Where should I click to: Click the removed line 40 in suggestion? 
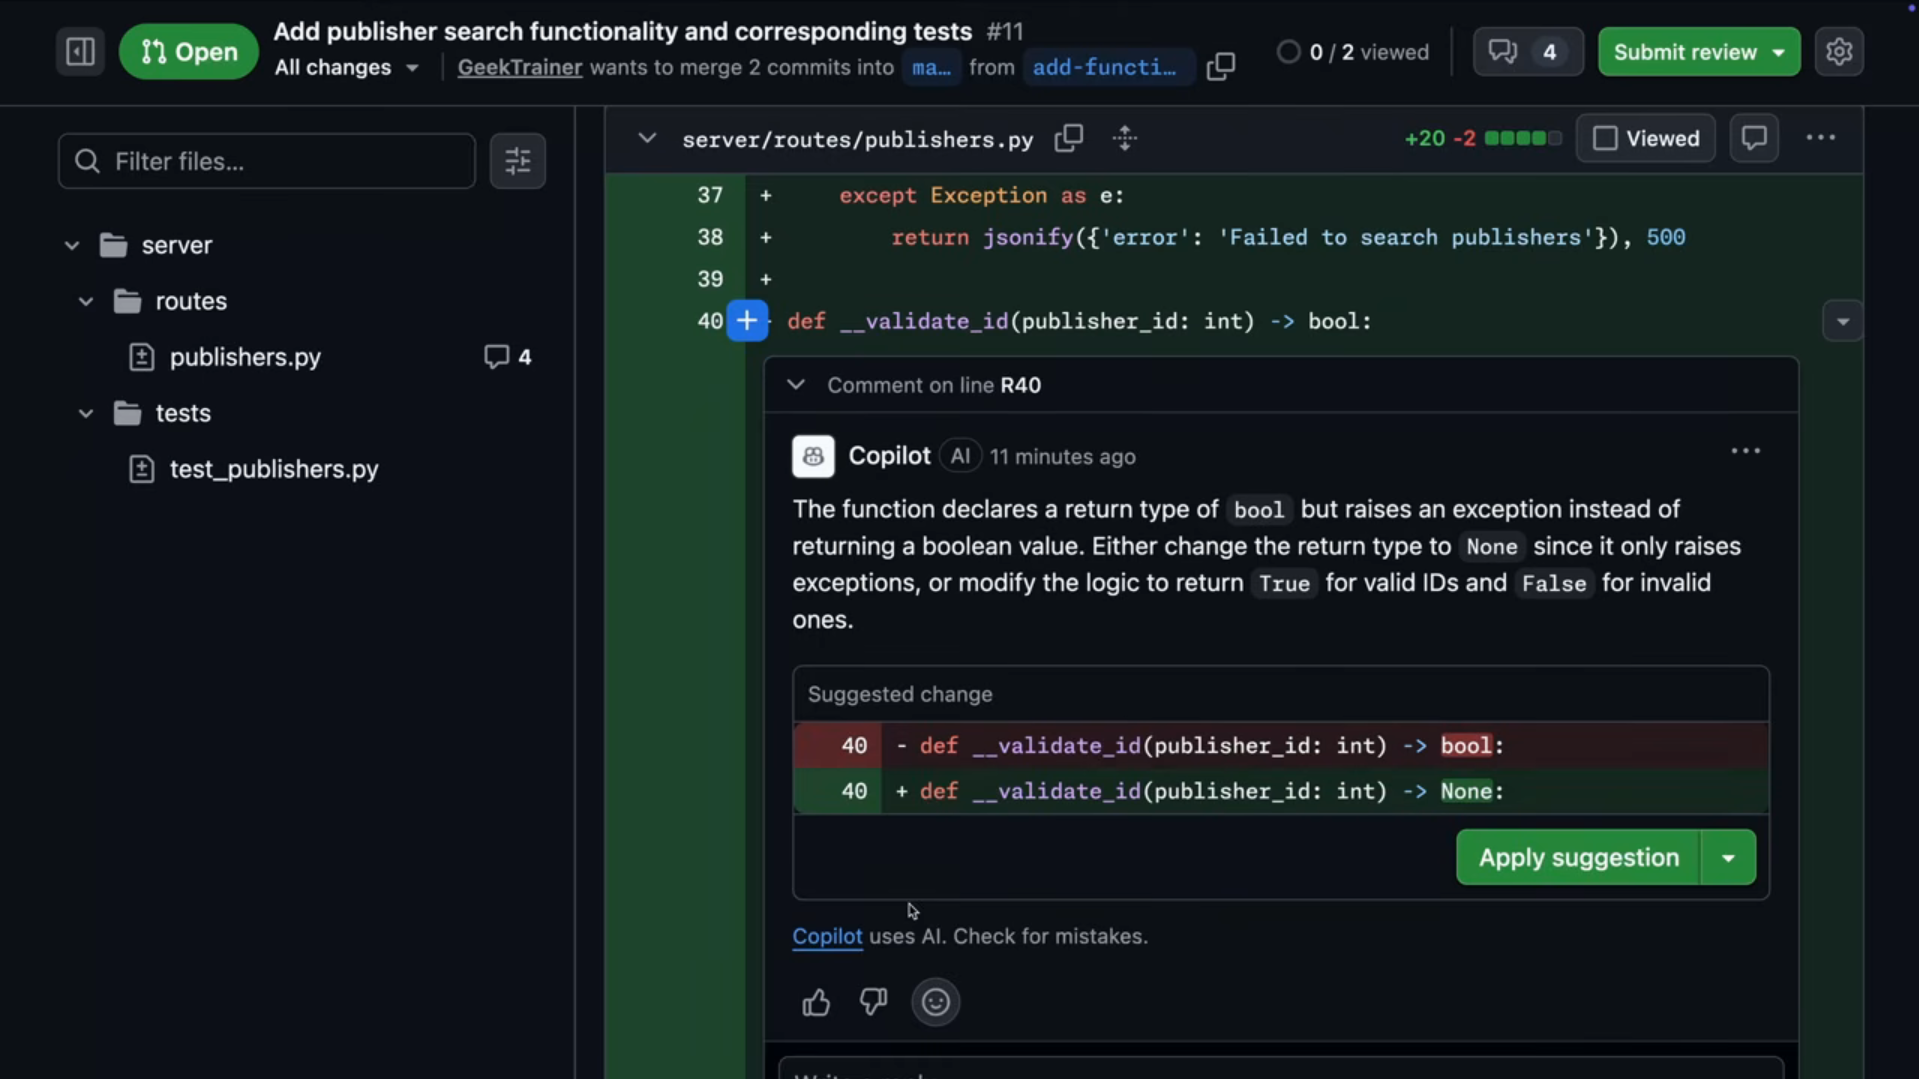pyautogui.click(x=1280, y=746)
